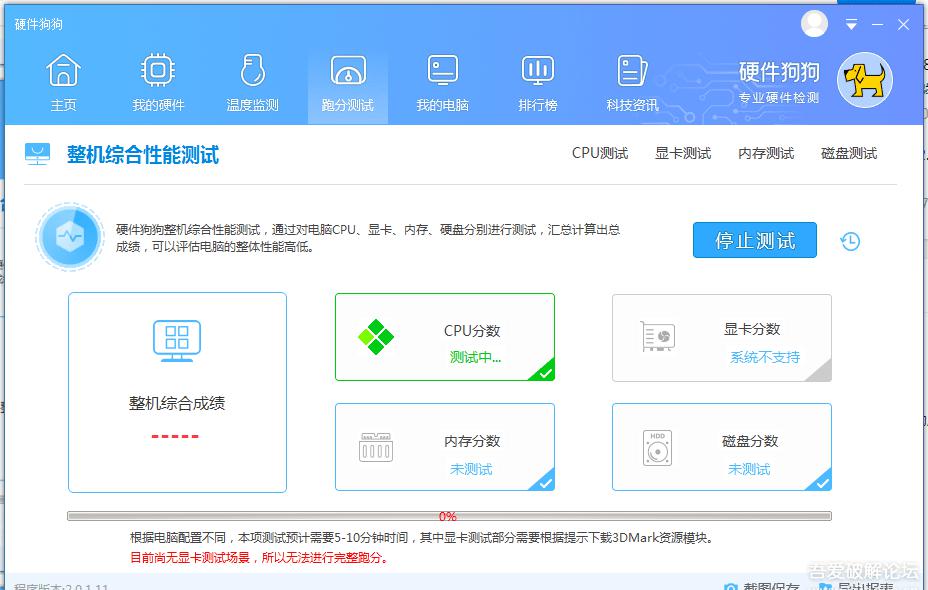
Task: Click the monitor icon above 整机综合成绩
Action: [177, 340]
